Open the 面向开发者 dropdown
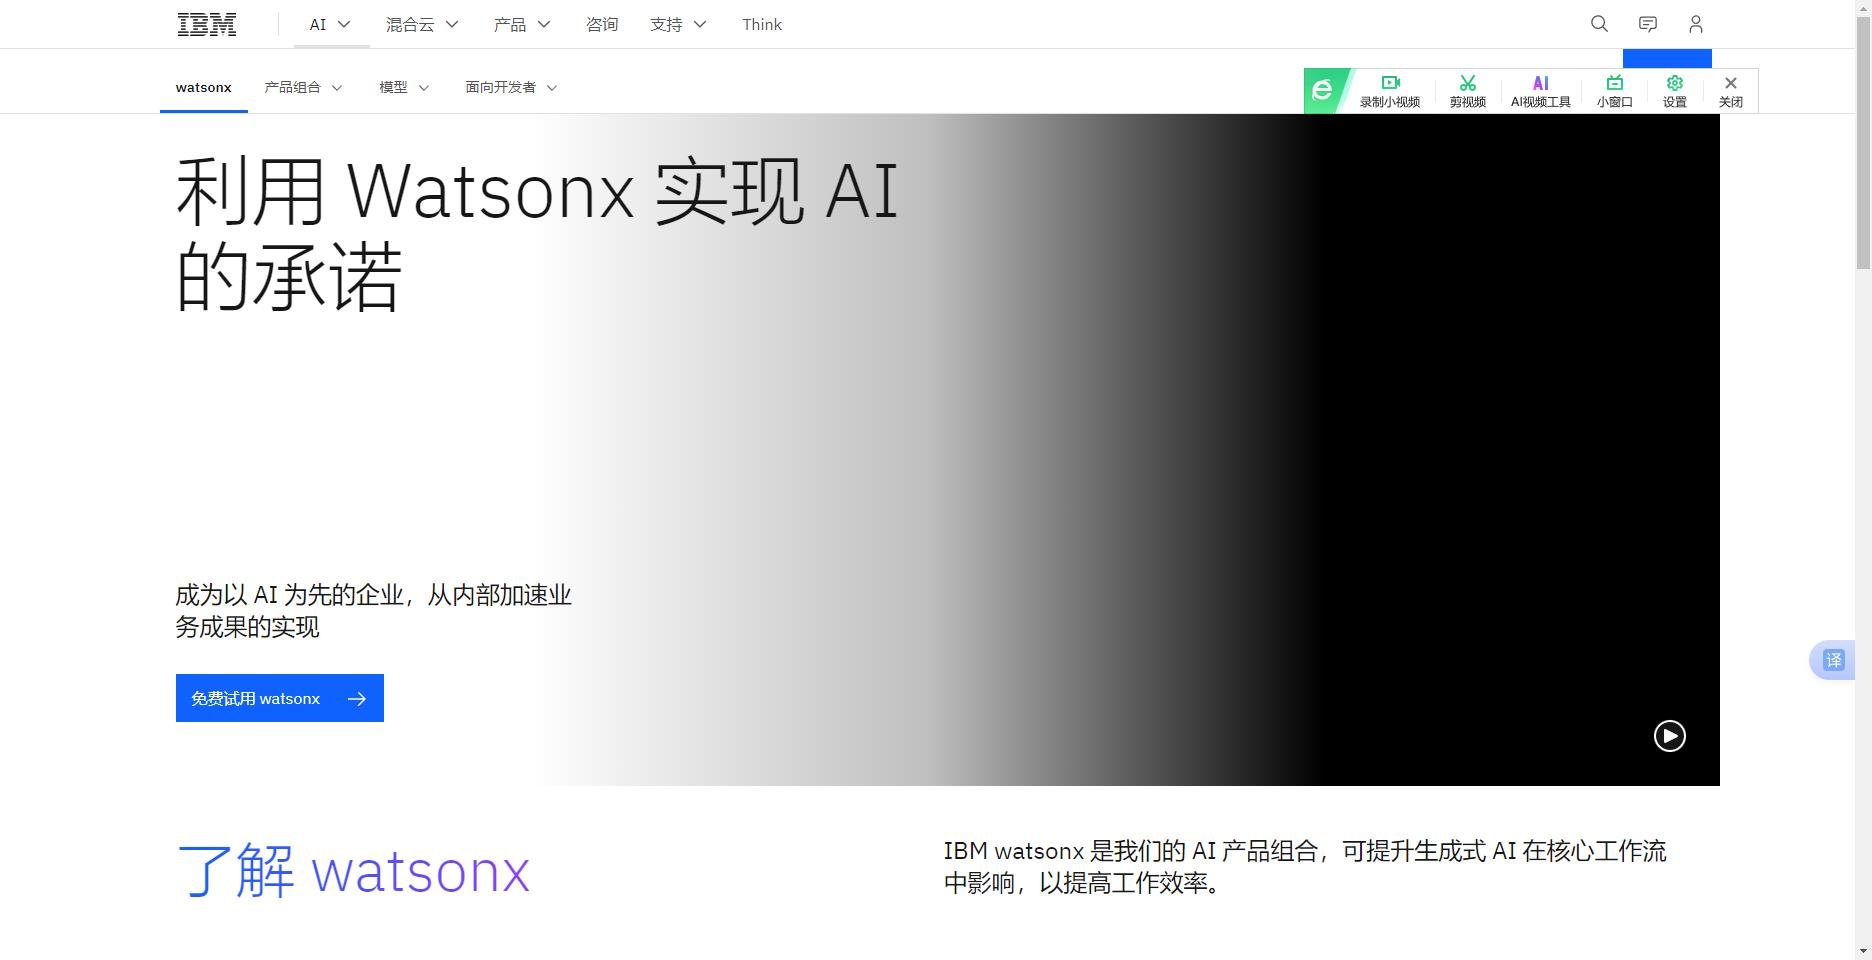Screen dimensions: 1872x960 point(511,87)
